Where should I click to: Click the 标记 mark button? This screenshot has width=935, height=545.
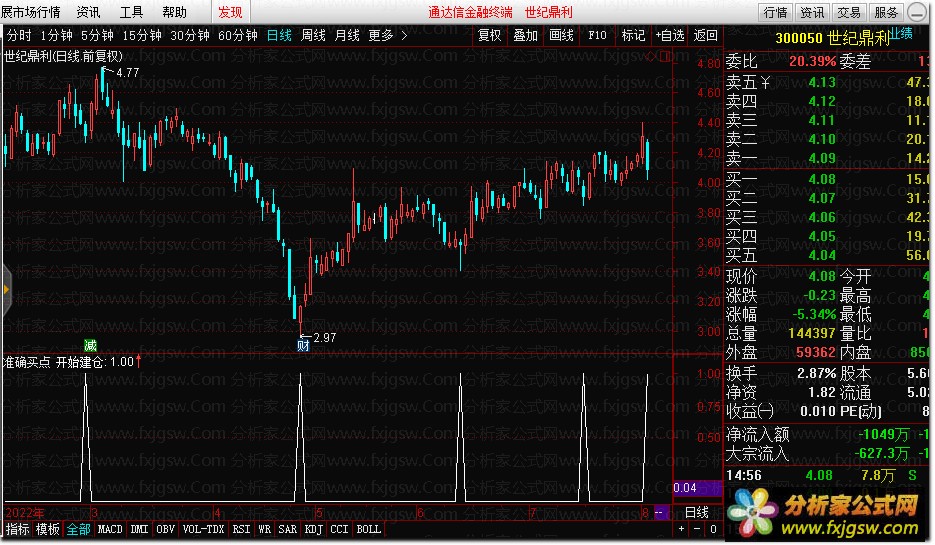pos(633,36)
